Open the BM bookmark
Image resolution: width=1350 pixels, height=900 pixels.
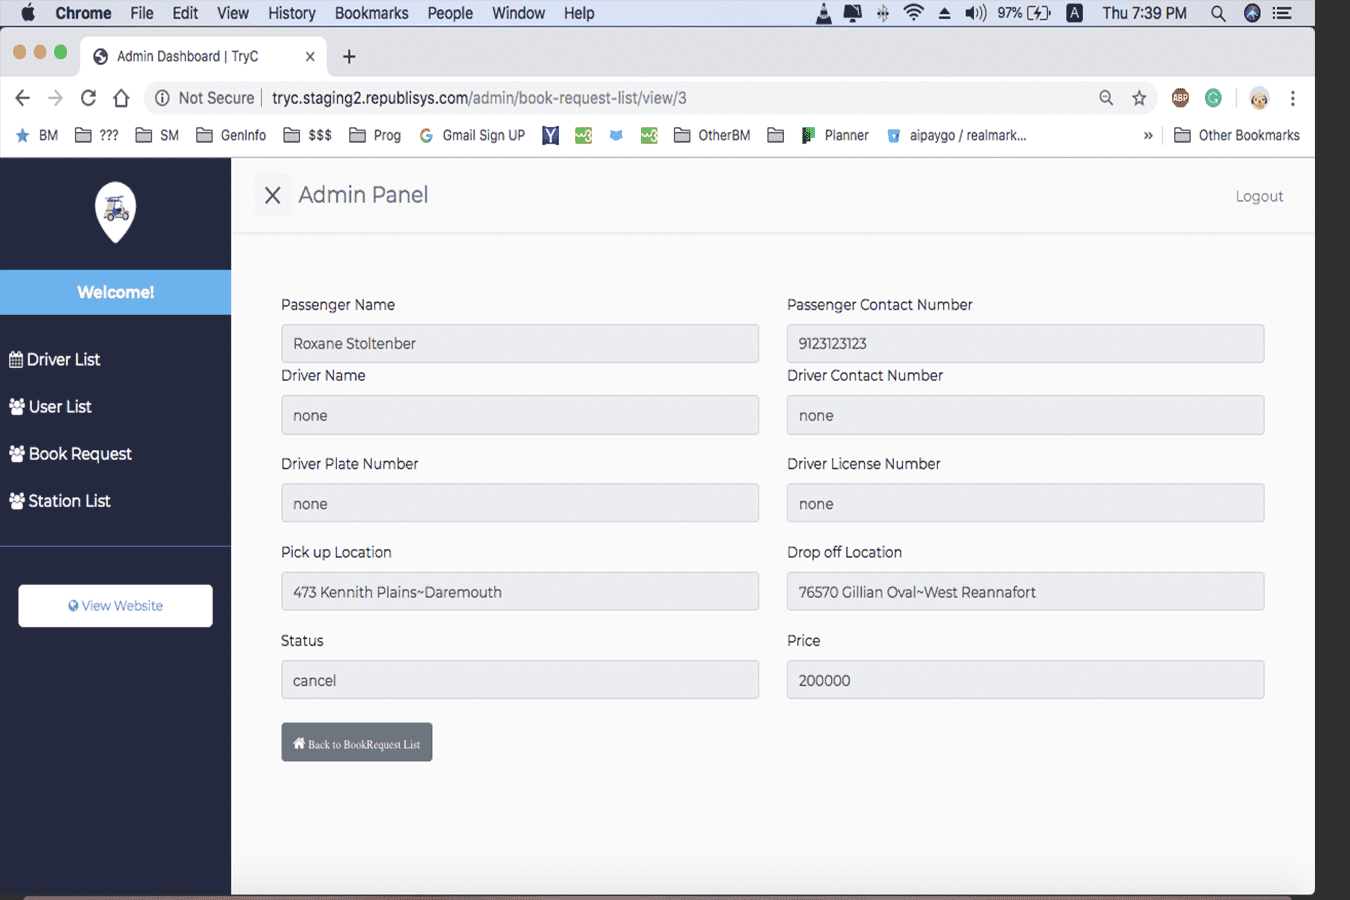click(37, 135)
